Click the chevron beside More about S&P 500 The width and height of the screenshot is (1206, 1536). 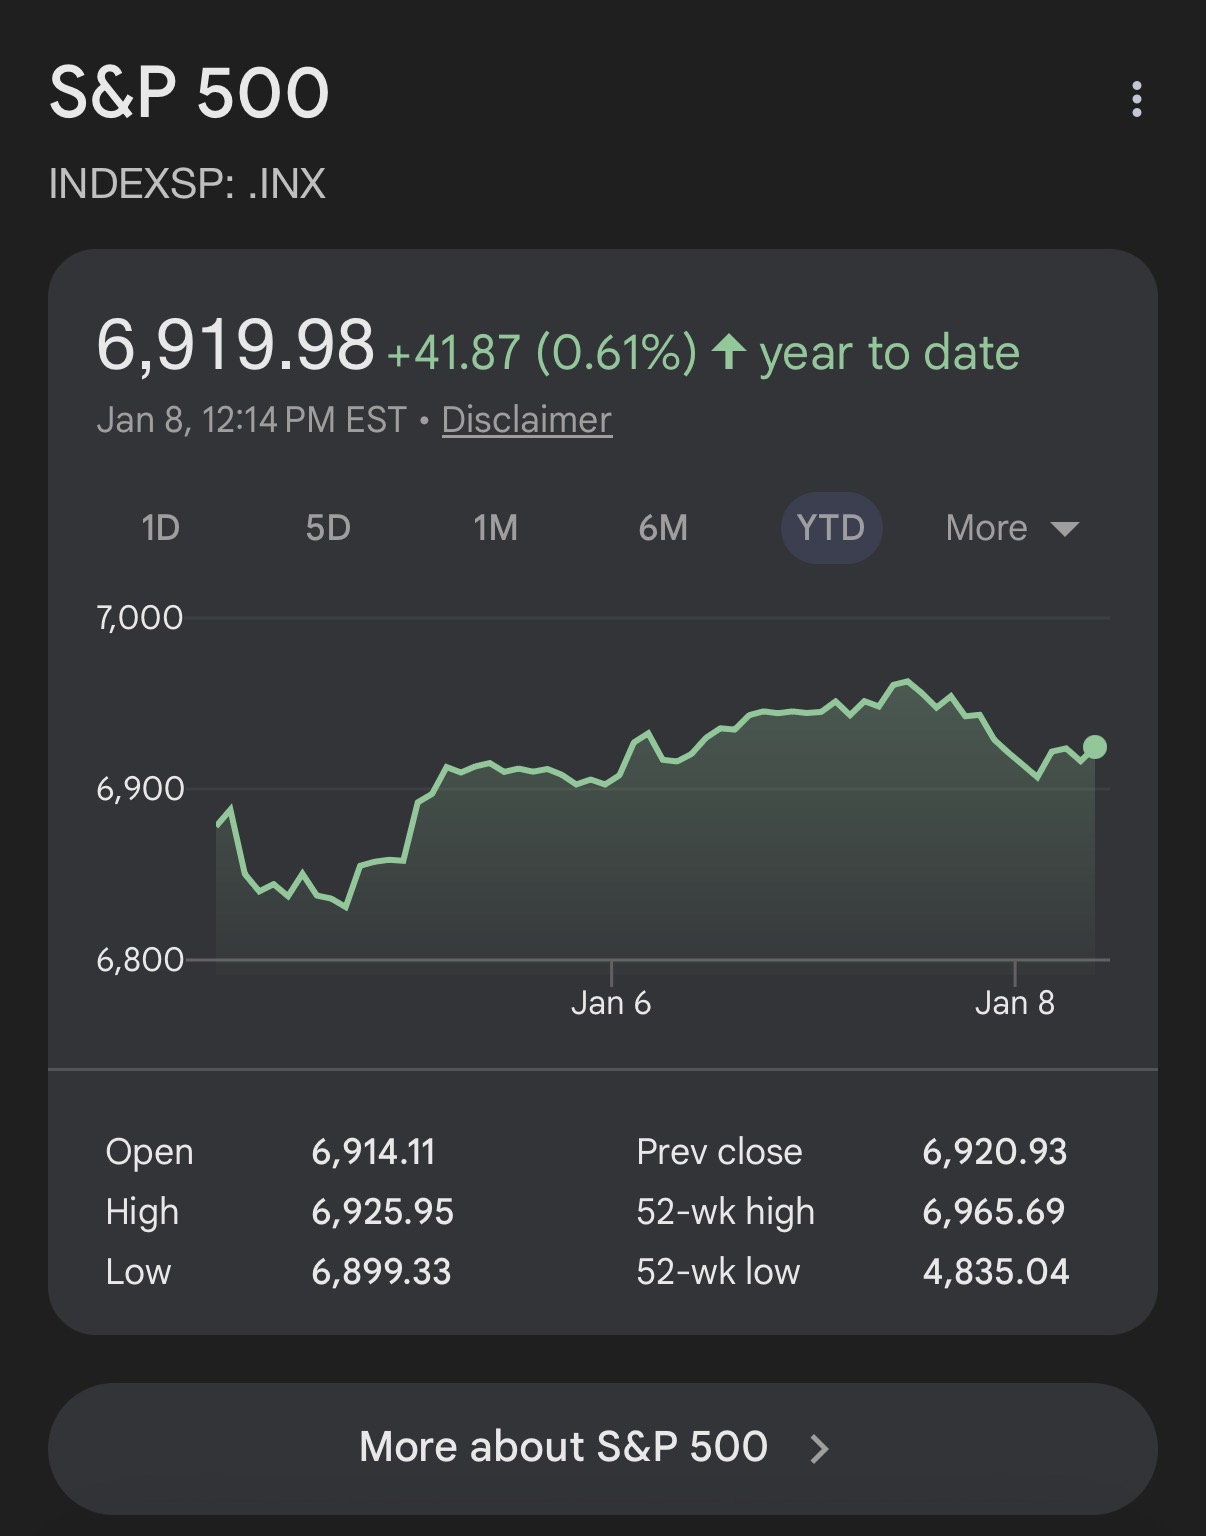click(x=819, y=1448)
